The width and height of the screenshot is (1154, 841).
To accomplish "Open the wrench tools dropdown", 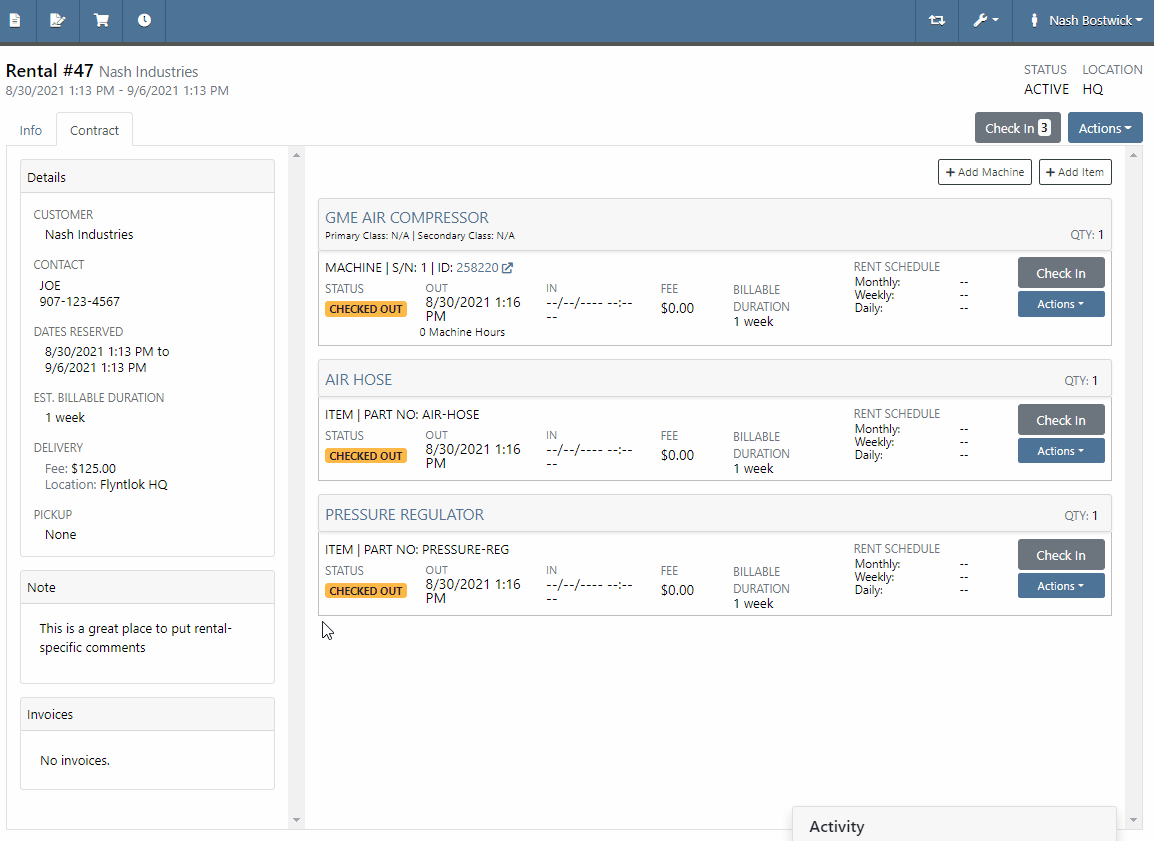I will point(985,21).
